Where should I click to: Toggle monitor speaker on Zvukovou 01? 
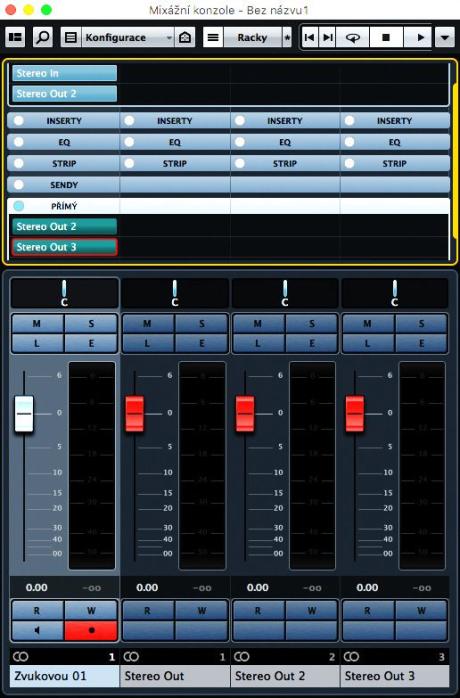tap(37, 630)
